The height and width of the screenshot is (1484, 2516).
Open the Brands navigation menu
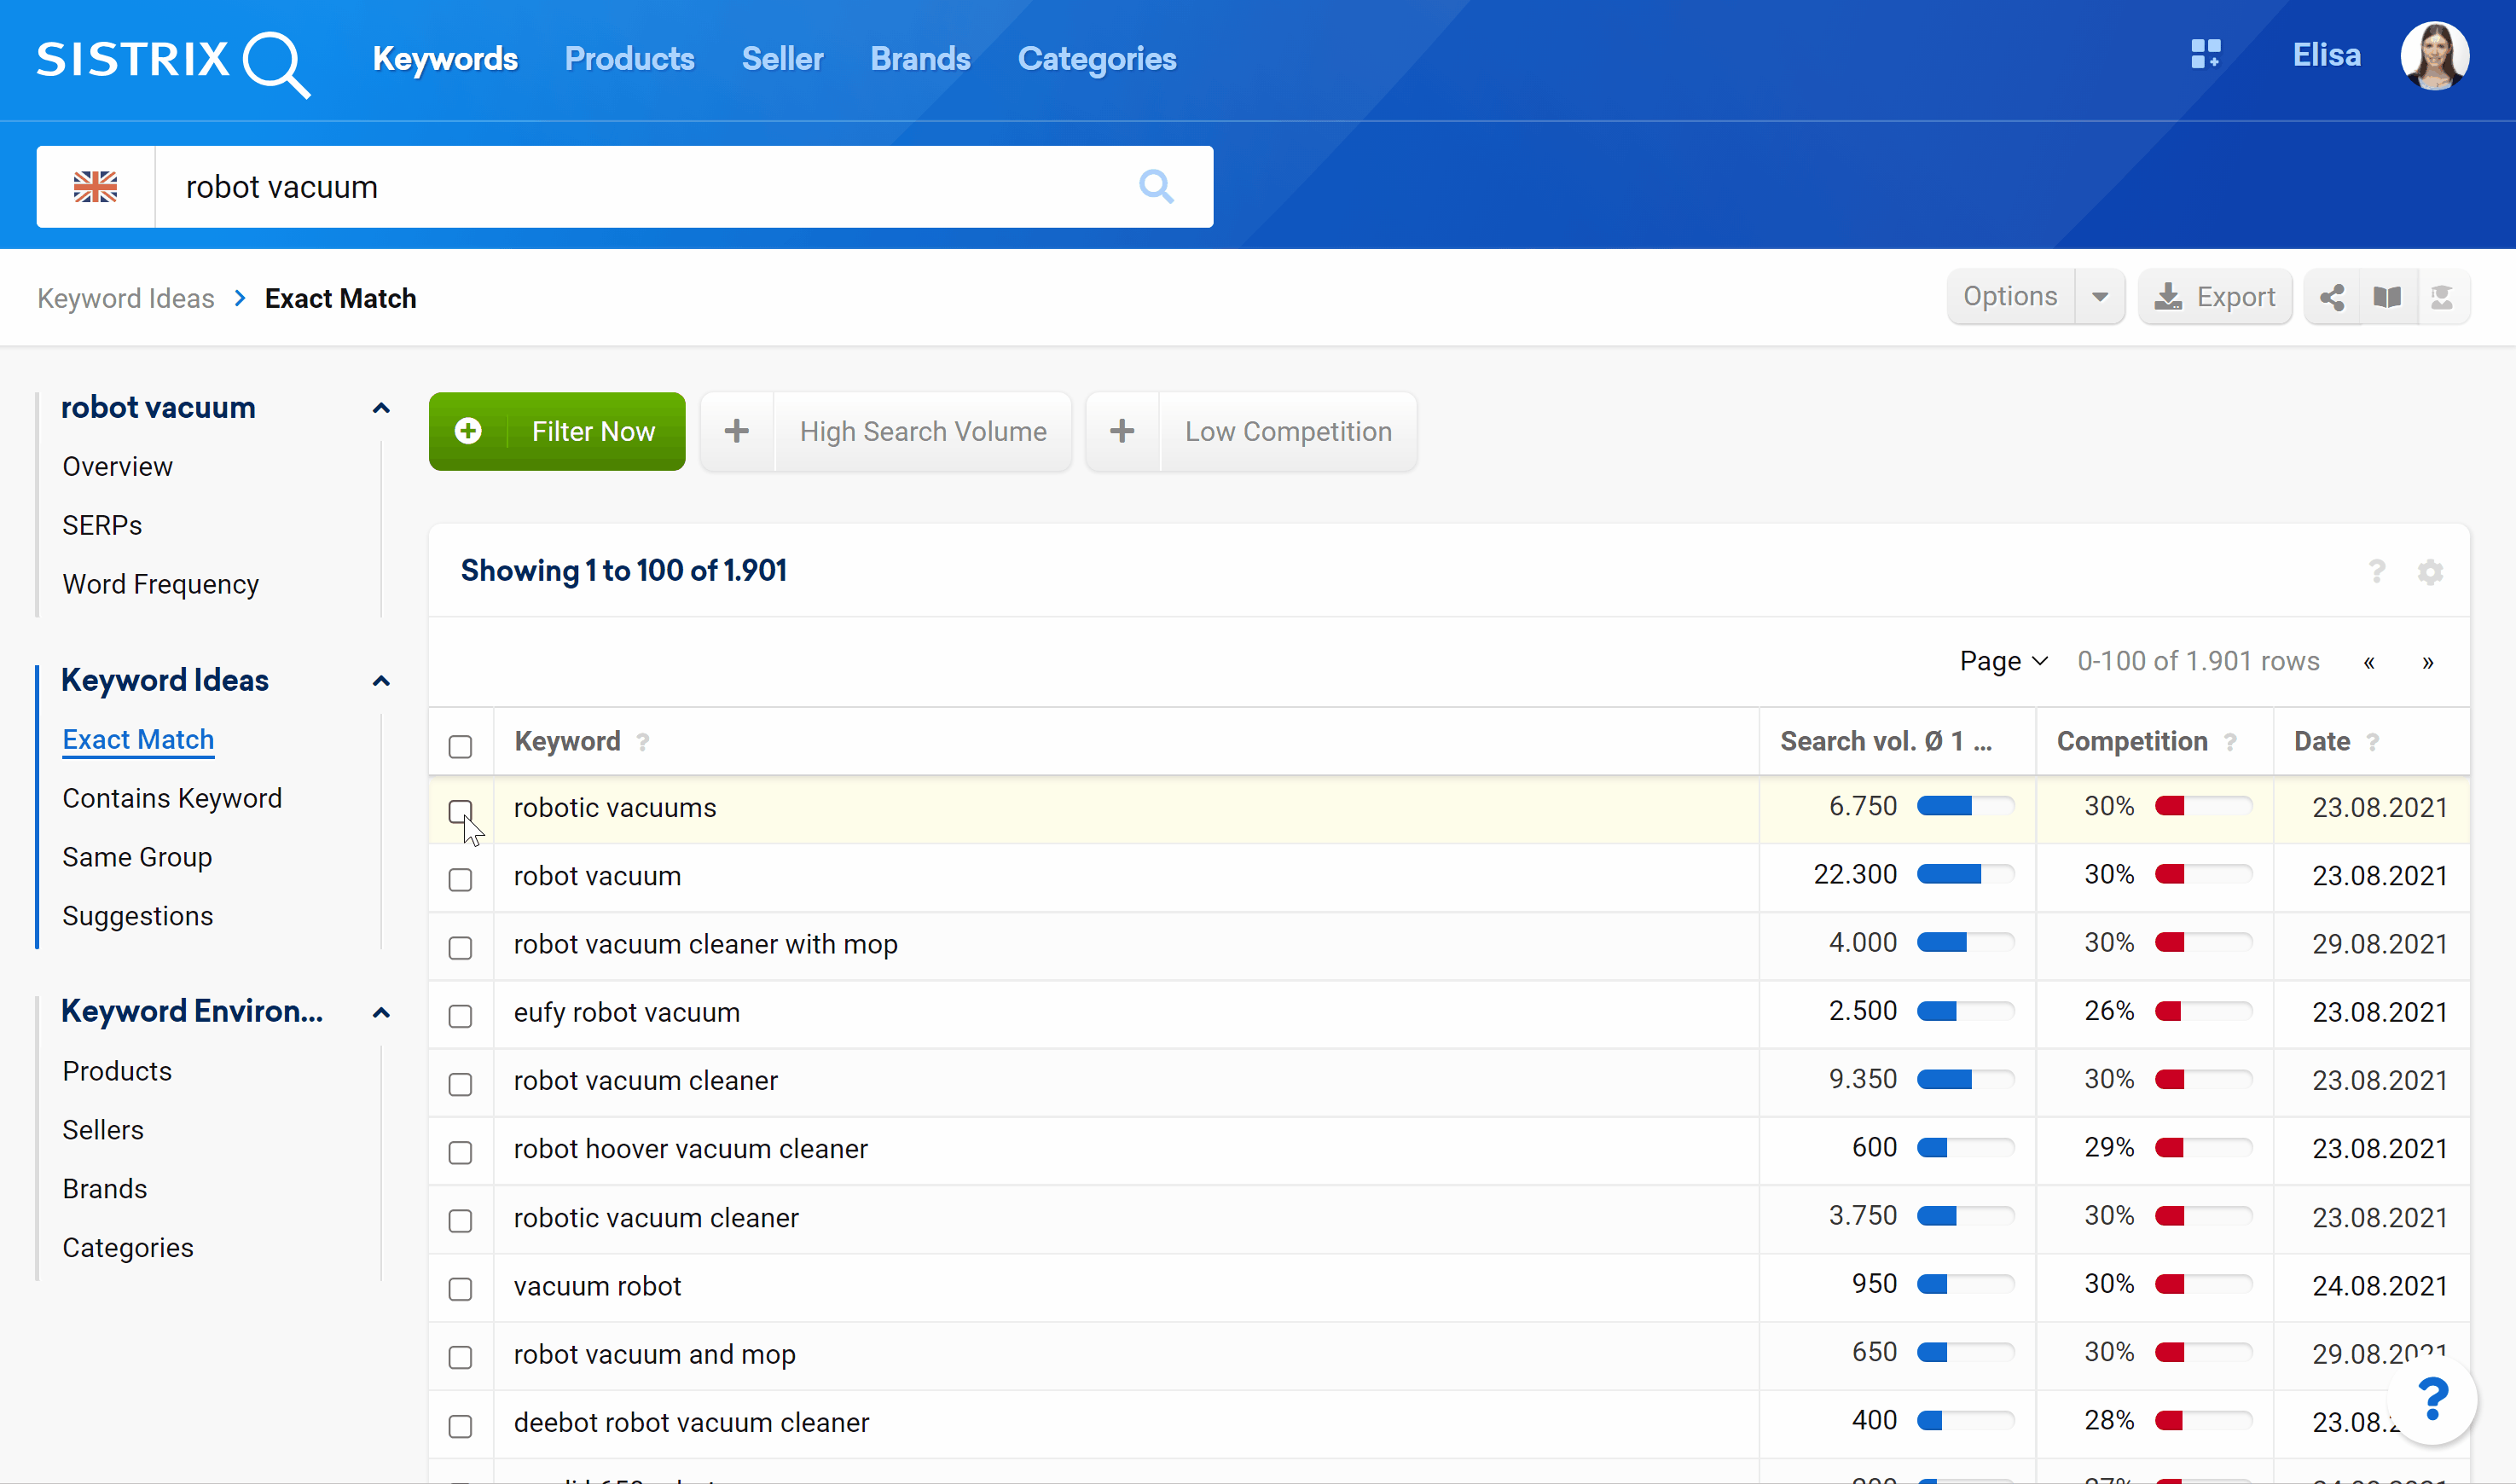pos(919,59)
